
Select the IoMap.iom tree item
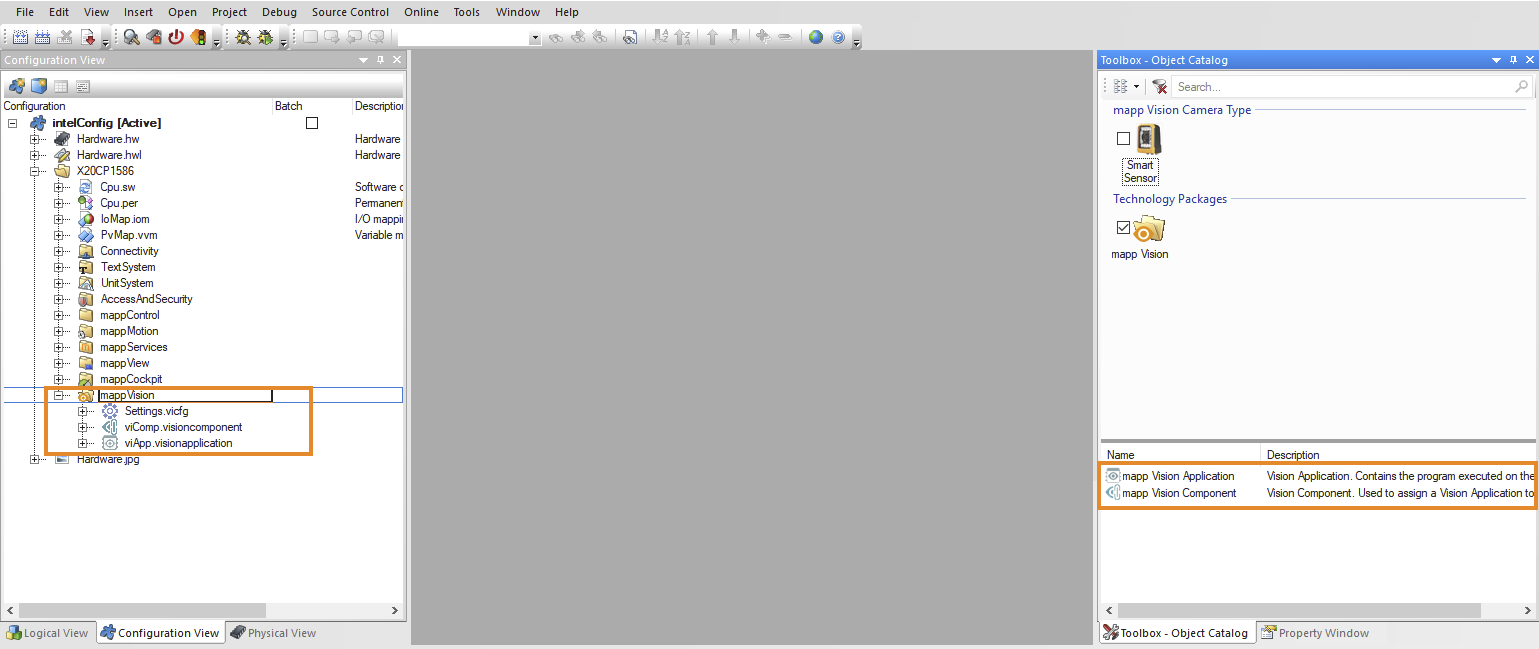[x=124, y=219]
